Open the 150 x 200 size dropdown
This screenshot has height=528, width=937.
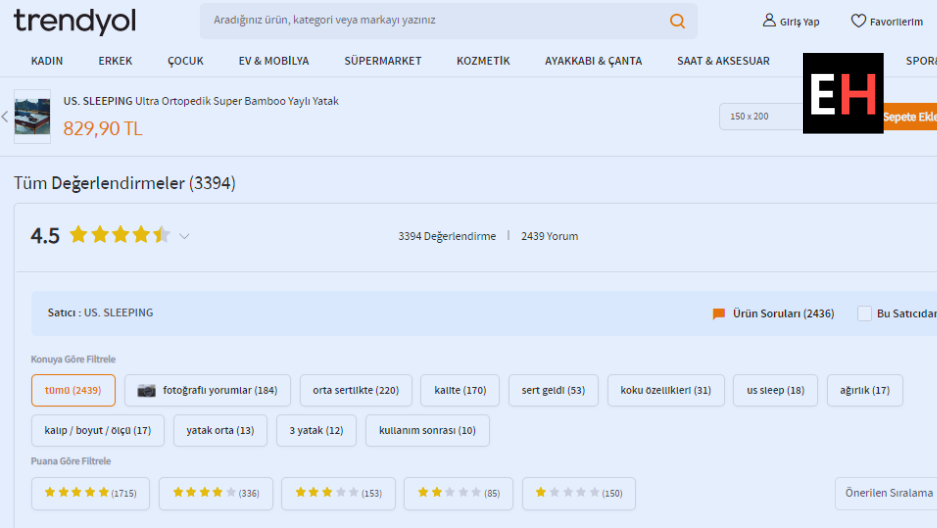761,116
